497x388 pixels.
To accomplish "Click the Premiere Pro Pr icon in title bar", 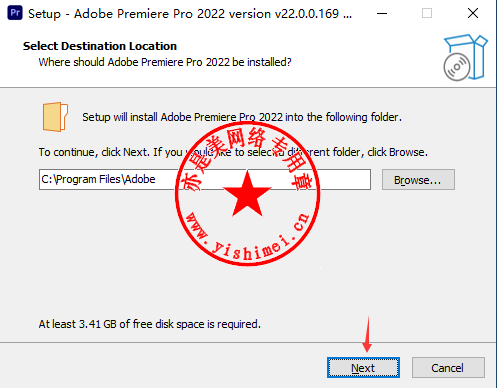I will pos(15,13).
